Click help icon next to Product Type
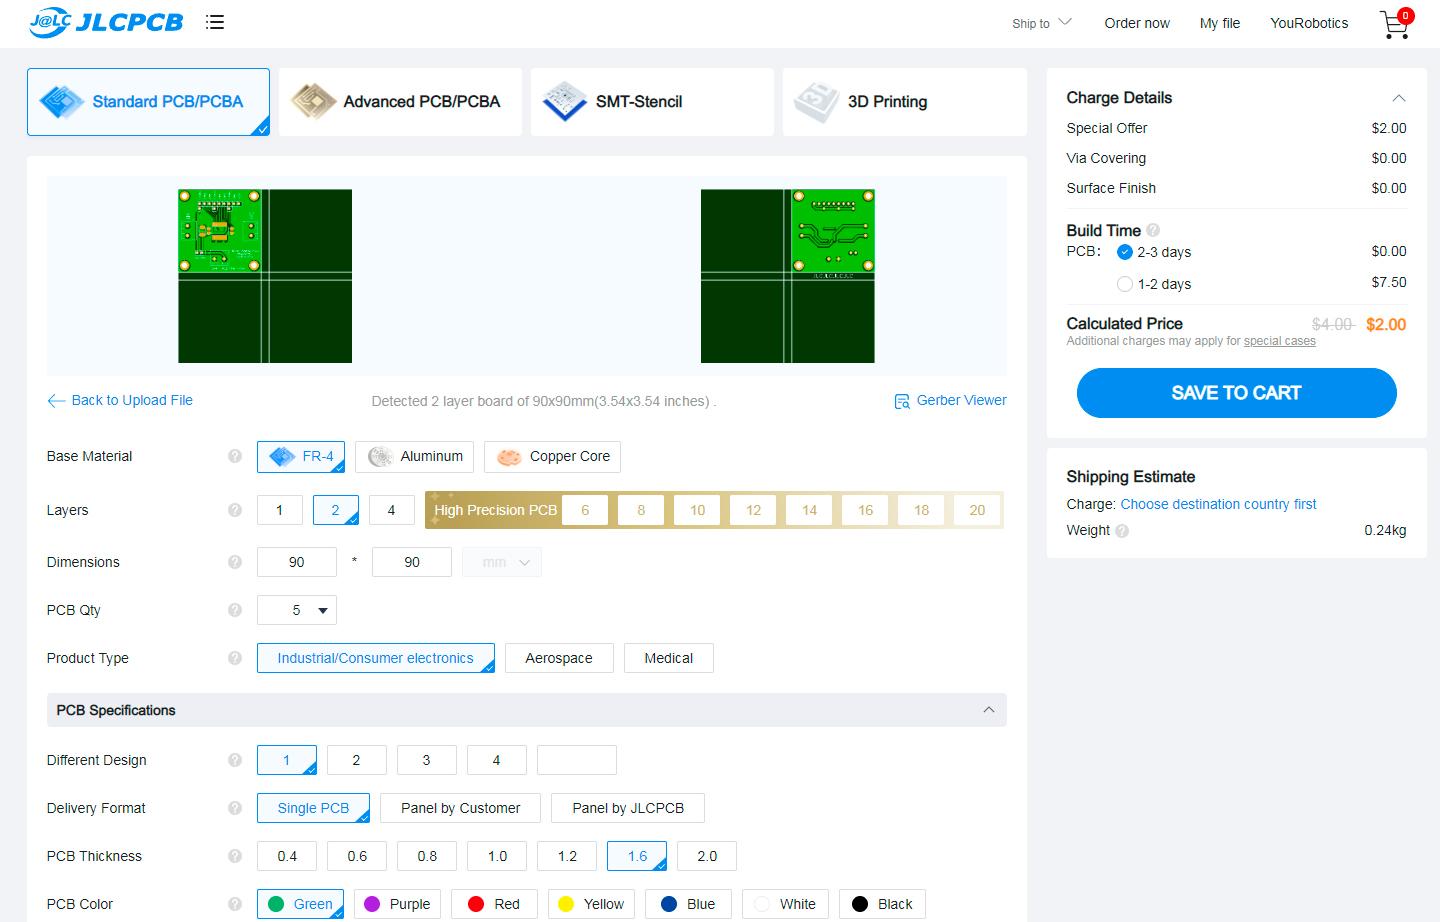 click(235, 658)
